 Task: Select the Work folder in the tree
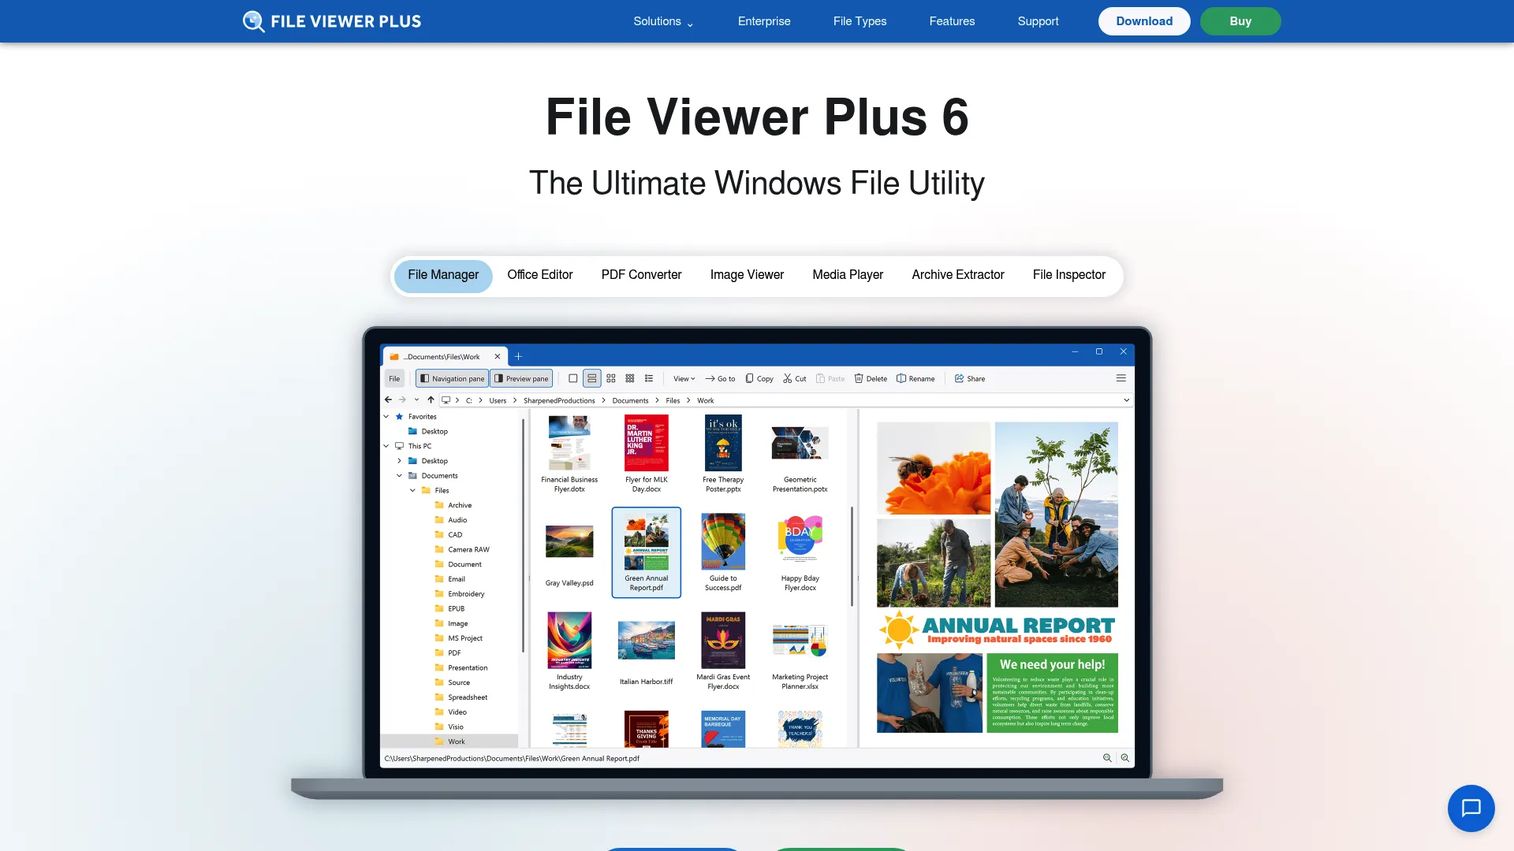(450, 741)
